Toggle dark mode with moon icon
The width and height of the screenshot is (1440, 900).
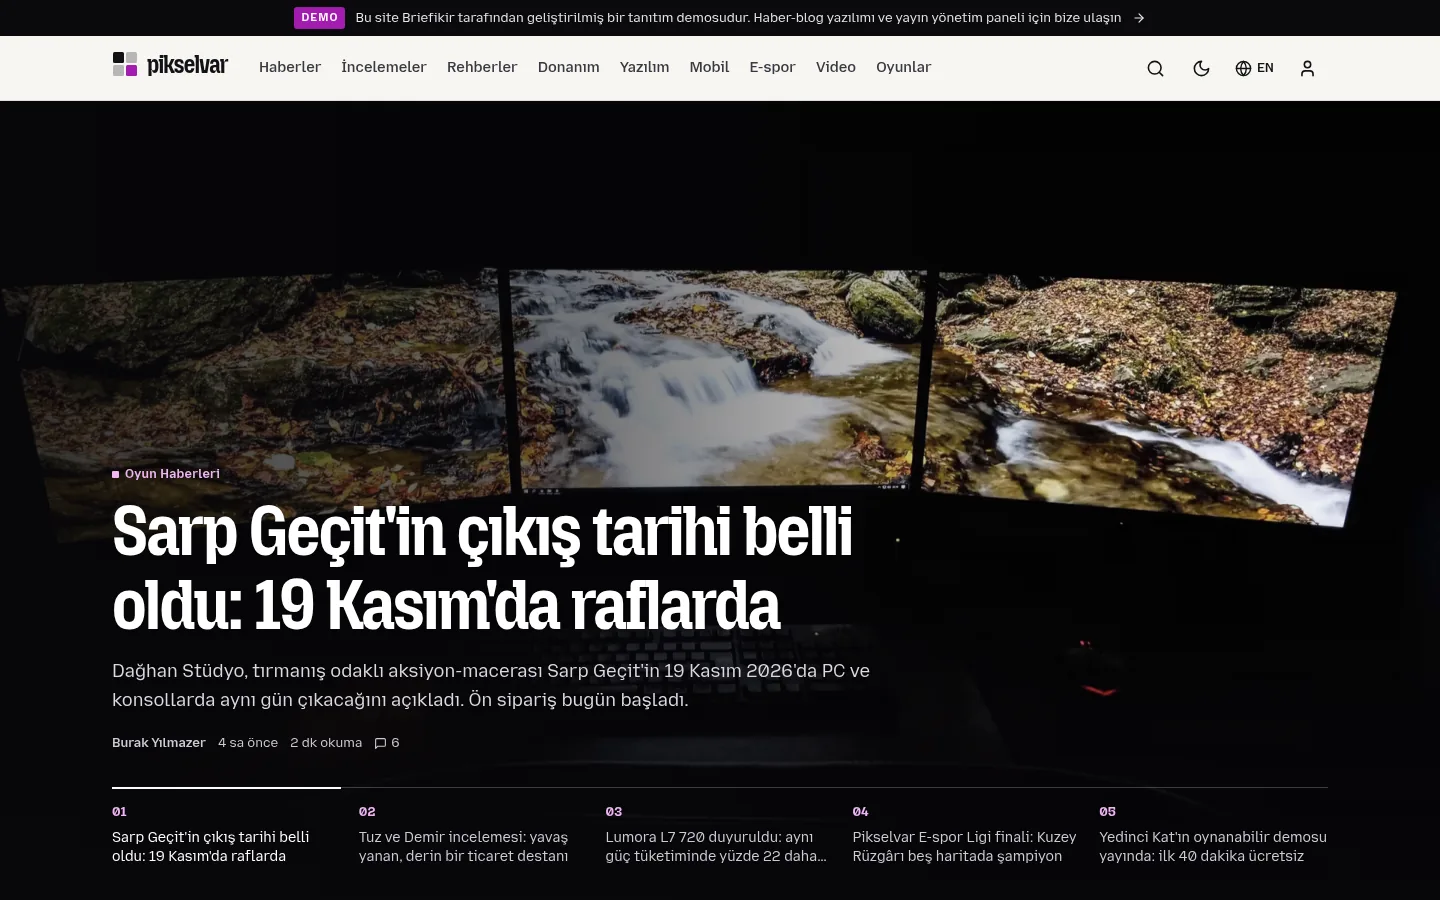(x=1201, y=68)
